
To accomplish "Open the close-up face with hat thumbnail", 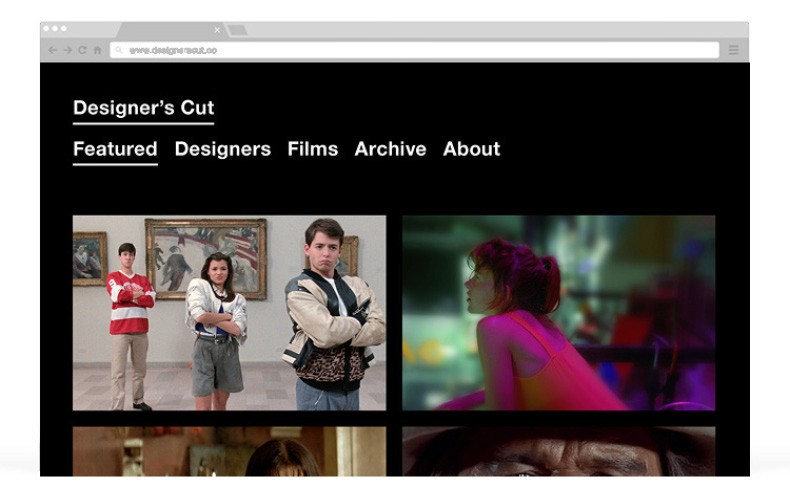I will point(559,451).
